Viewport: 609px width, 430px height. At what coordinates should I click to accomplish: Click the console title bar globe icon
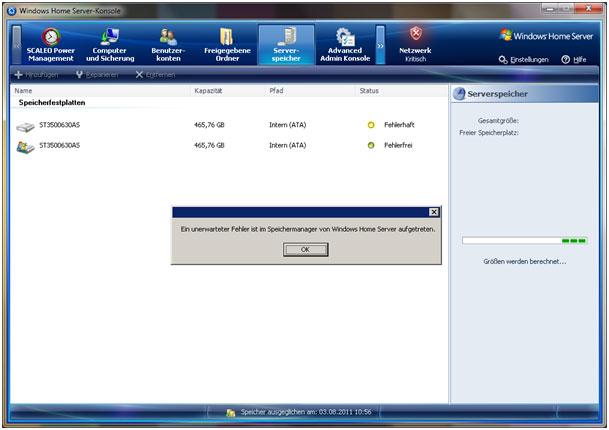[x=12, y=10]
